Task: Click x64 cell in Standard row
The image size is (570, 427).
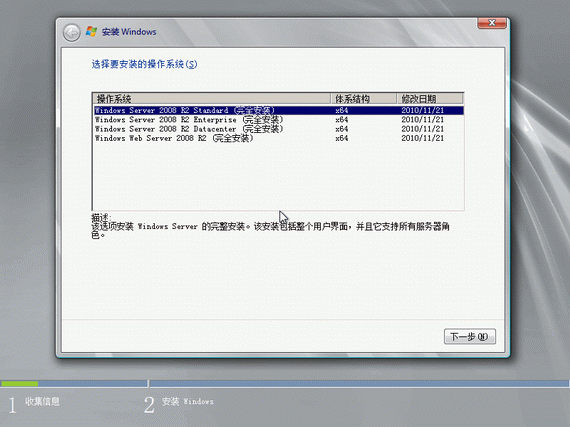Action: pyautogui.click(x=342, y=110)
